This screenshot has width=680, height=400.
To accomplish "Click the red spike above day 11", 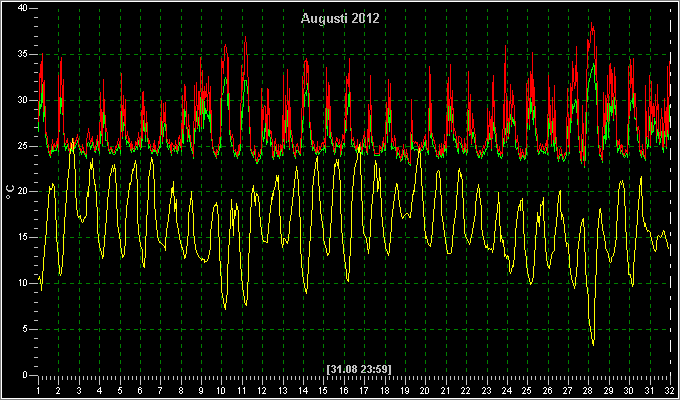I will pos(245,37).
